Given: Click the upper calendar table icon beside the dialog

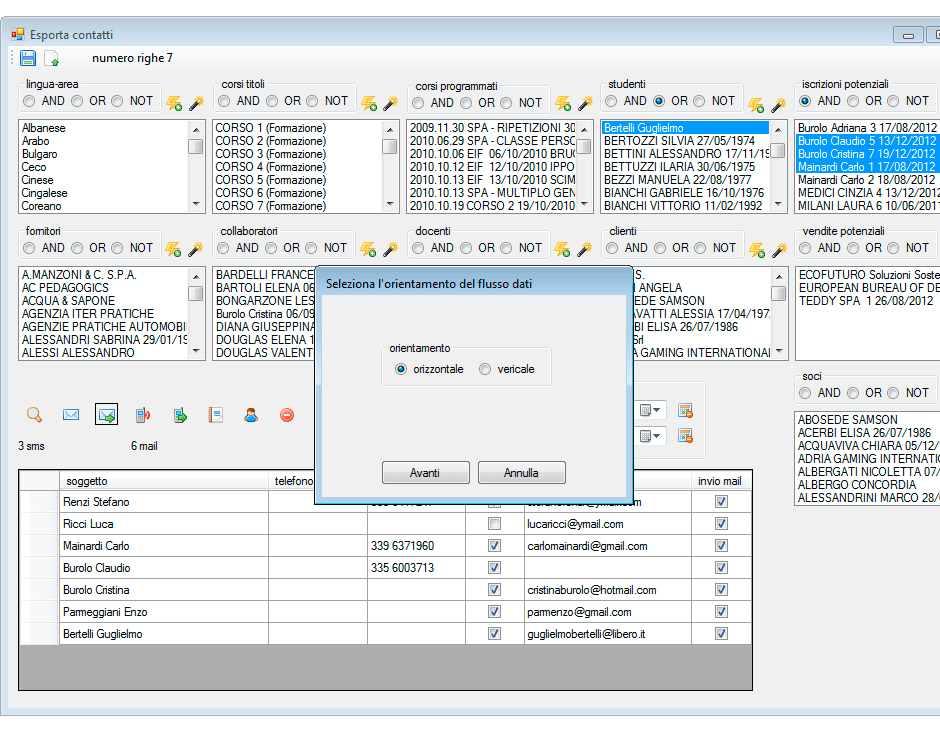Looking at the screenshot, I should tap(685, 410).
